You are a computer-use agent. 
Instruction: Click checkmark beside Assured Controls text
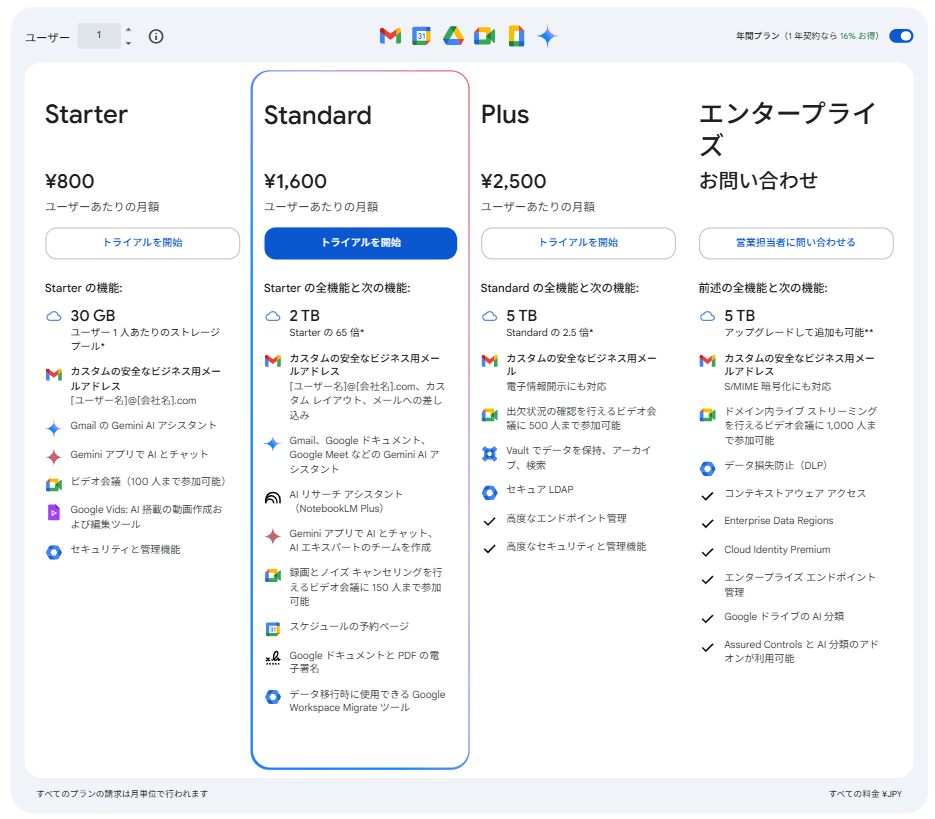point(707,648)
